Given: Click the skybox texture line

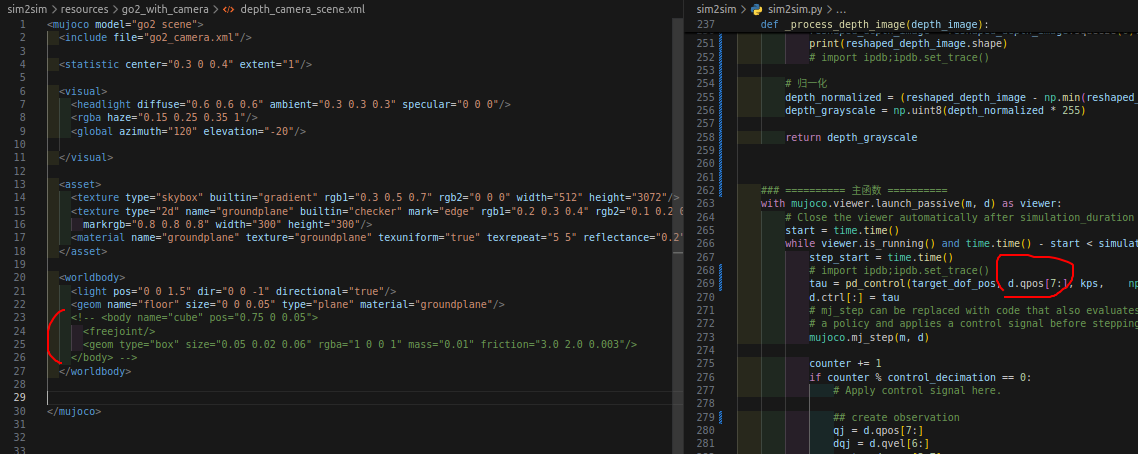Looking at the screenshot, I should 374,197.
